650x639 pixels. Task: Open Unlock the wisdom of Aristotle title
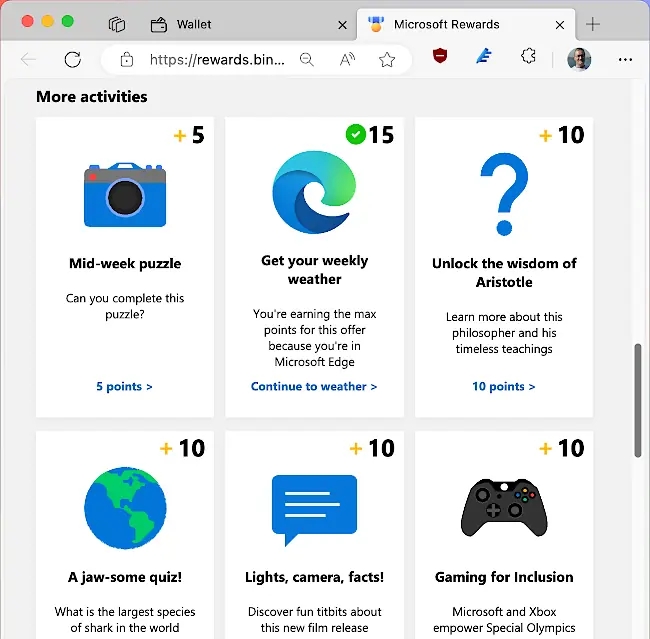[x=504, y=272]
